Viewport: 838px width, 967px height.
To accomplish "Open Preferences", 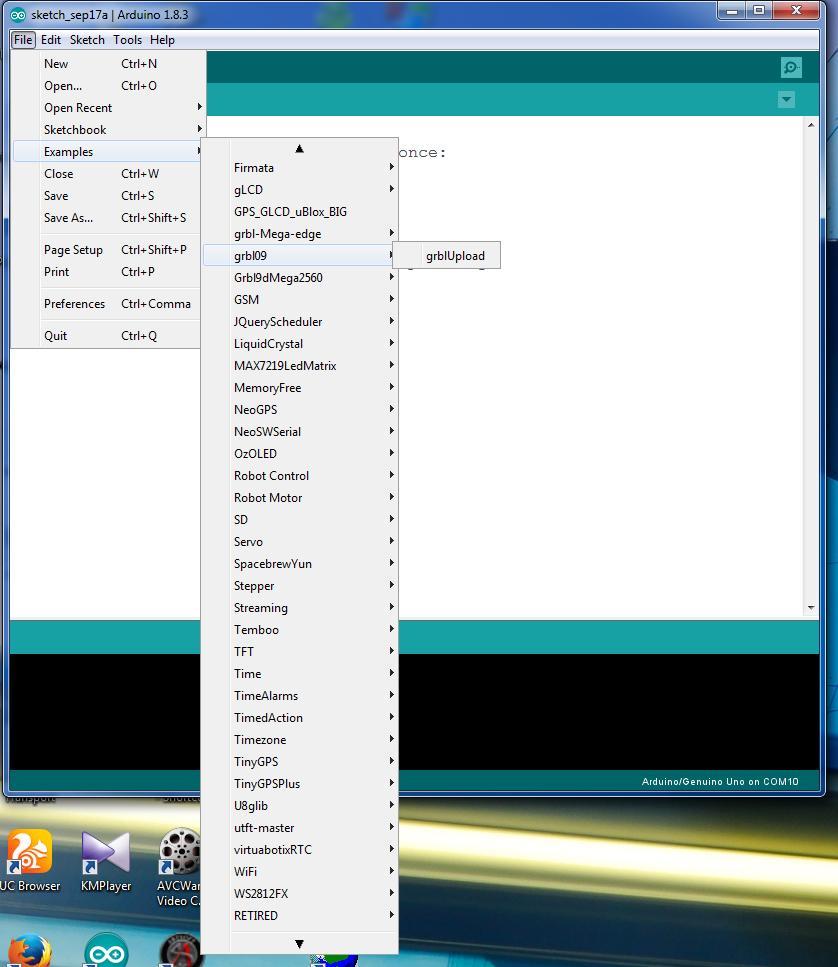I will (x=109, y=304).
